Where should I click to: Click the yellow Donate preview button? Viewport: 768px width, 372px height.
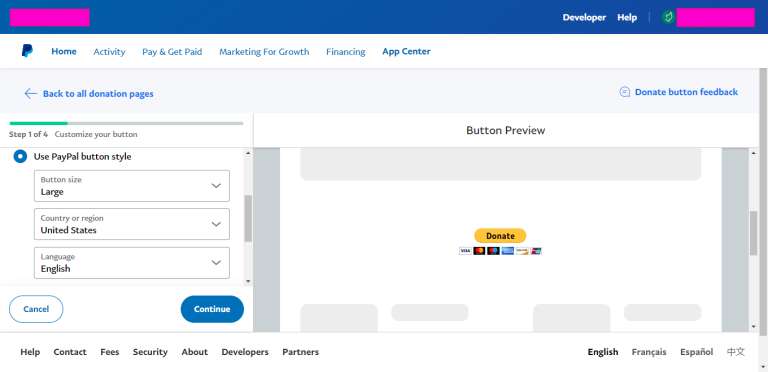pyautogui.click(x=500, y=236)
